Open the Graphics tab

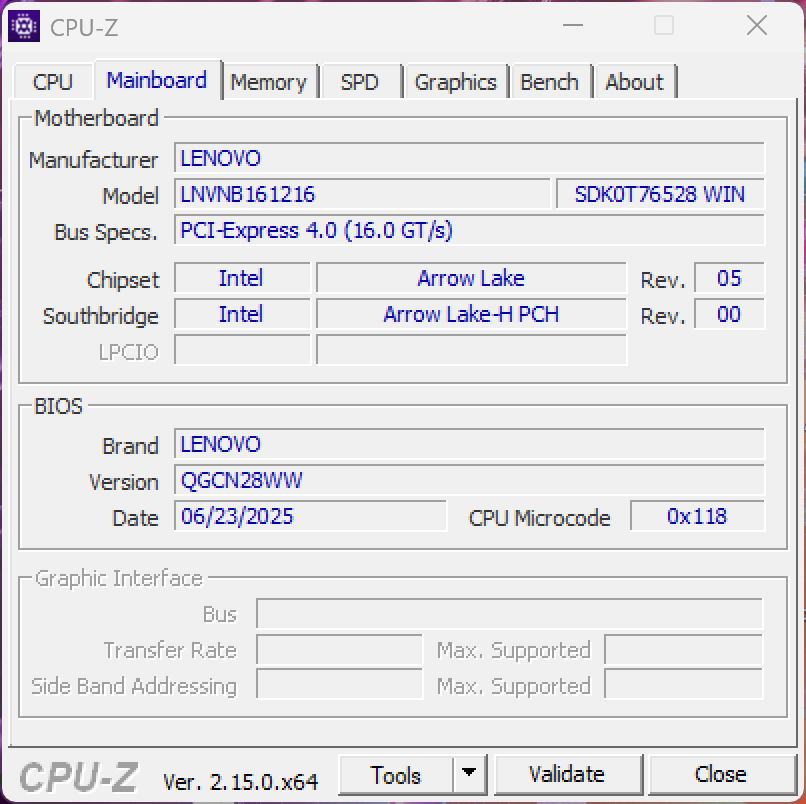pyautogui.click(x=455, y=82)
